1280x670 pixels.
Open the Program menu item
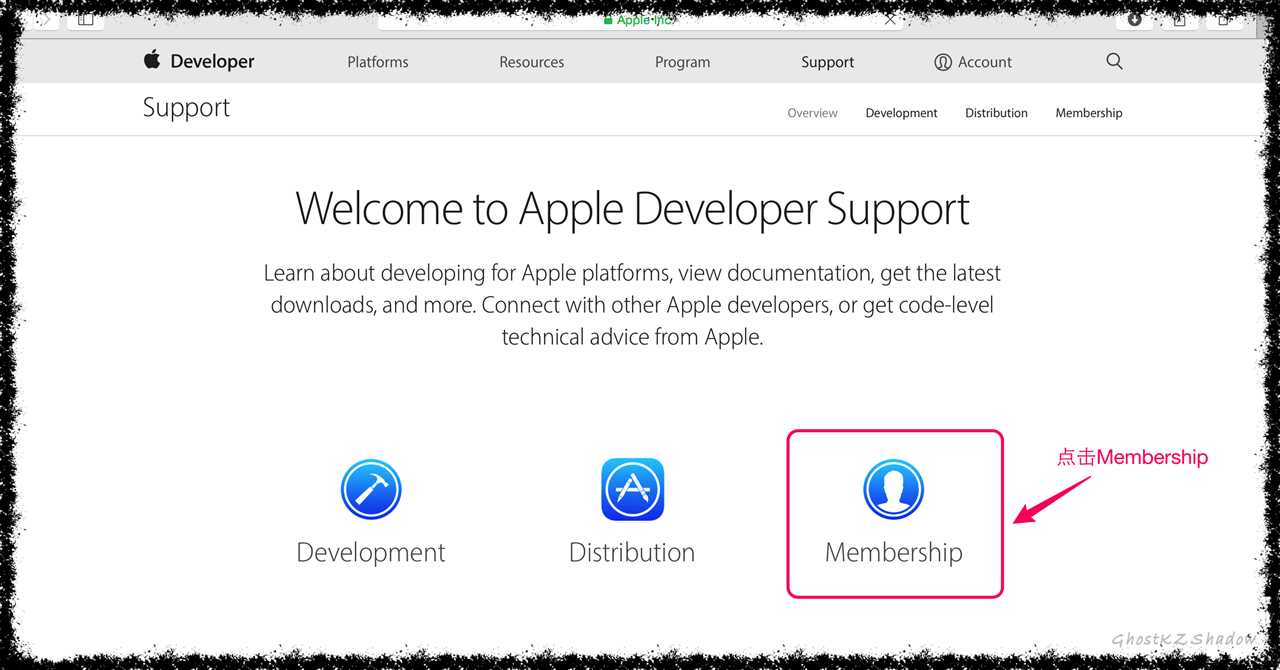(683, 62)
